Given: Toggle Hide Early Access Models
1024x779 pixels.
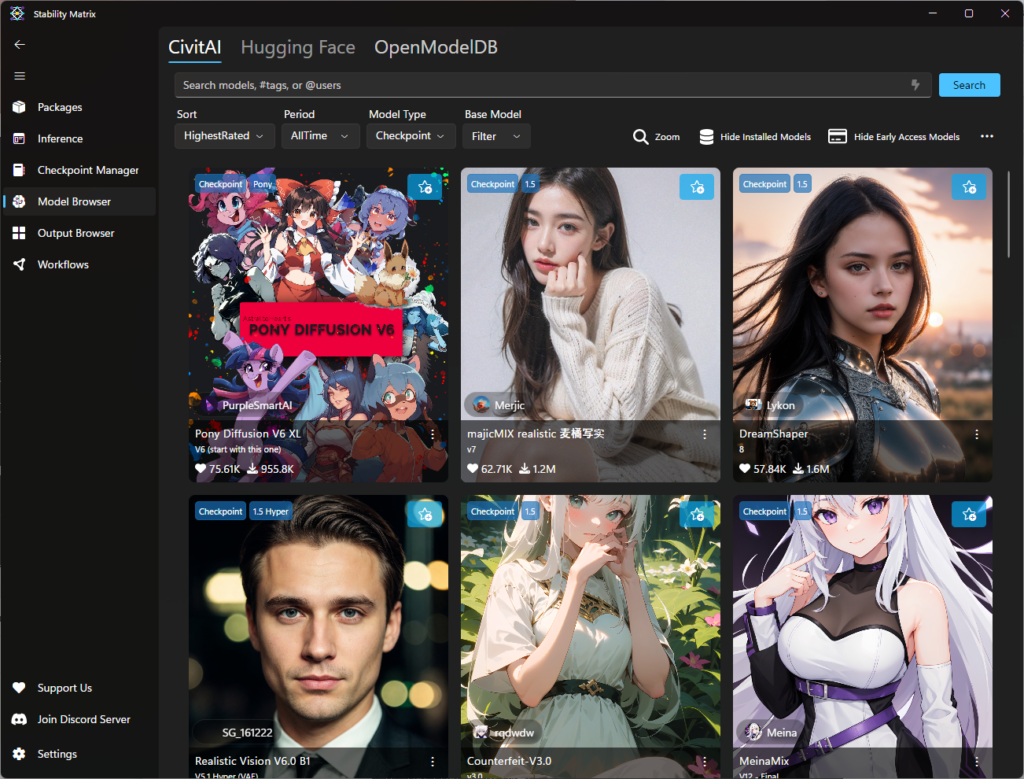Looking at the screenshot, I should click(893, 136).
